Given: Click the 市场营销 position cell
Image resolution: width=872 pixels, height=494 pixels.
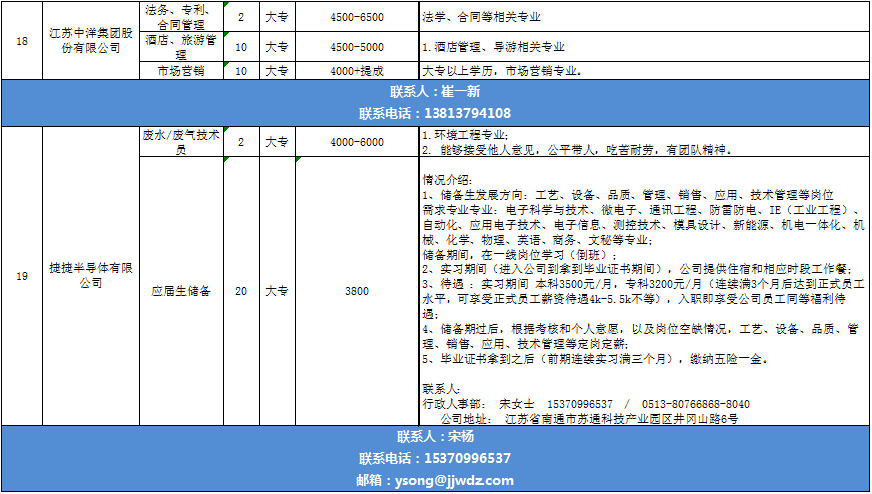Looking at the screenshot, I should pos(180,71).
